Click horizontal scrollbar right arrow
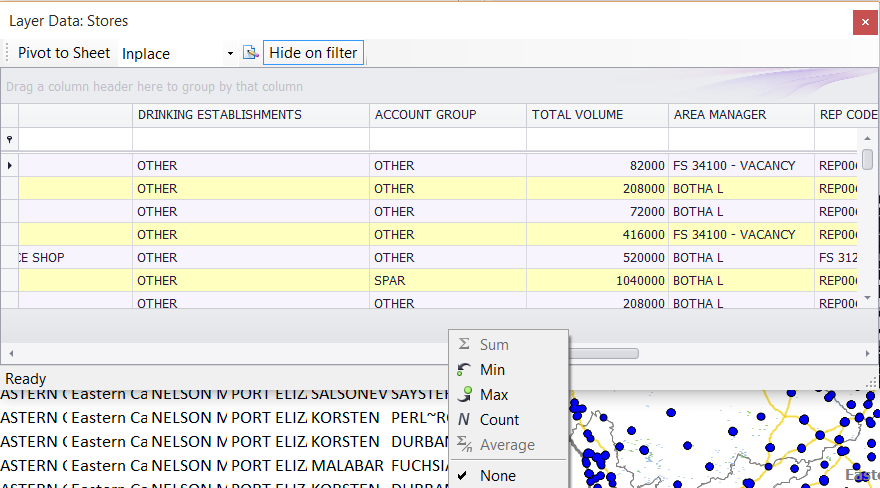This screenshot has height=488, width=880. 867,353
